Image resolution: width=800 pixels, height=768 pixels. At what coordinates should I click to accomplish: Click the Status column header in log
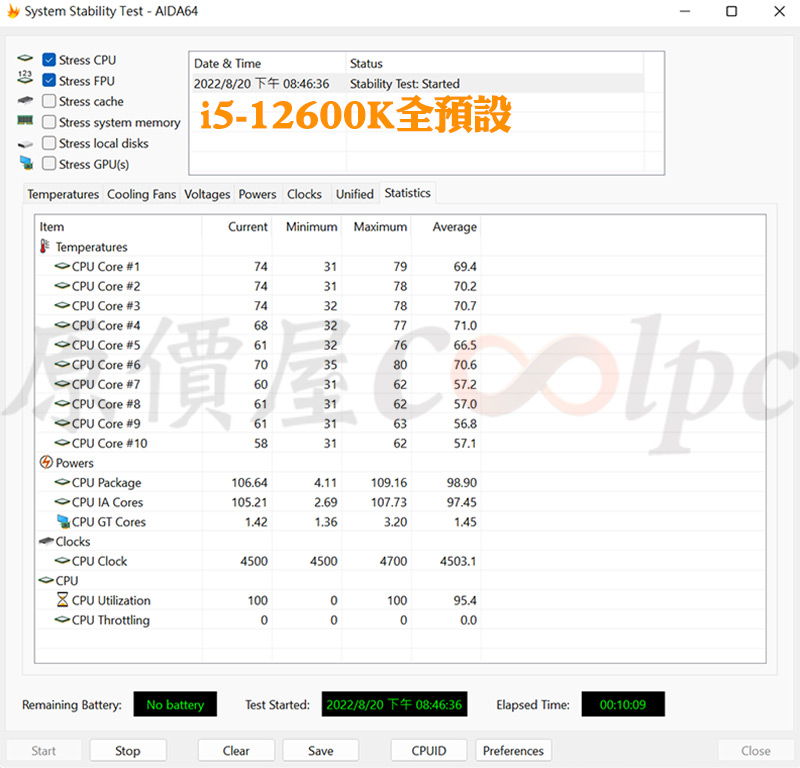(x=494, y=63)
